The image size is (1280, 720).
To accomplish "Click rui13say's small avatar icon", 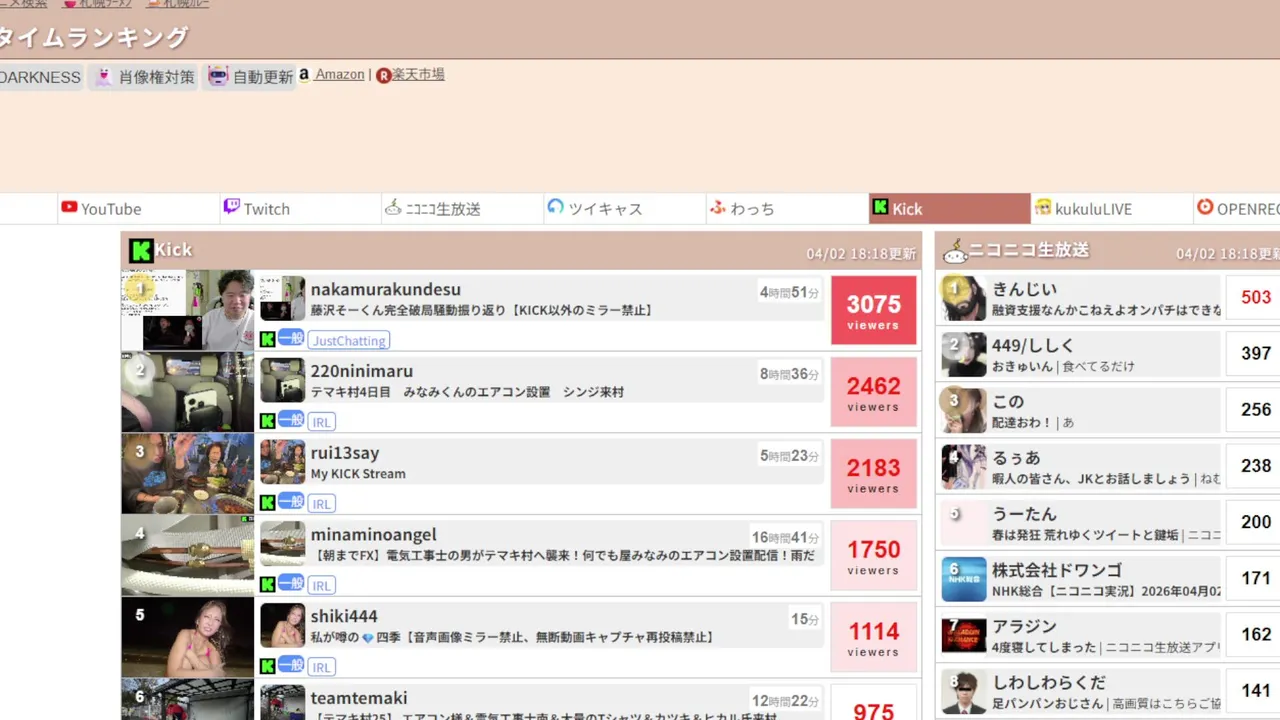I will click(282, 462).
